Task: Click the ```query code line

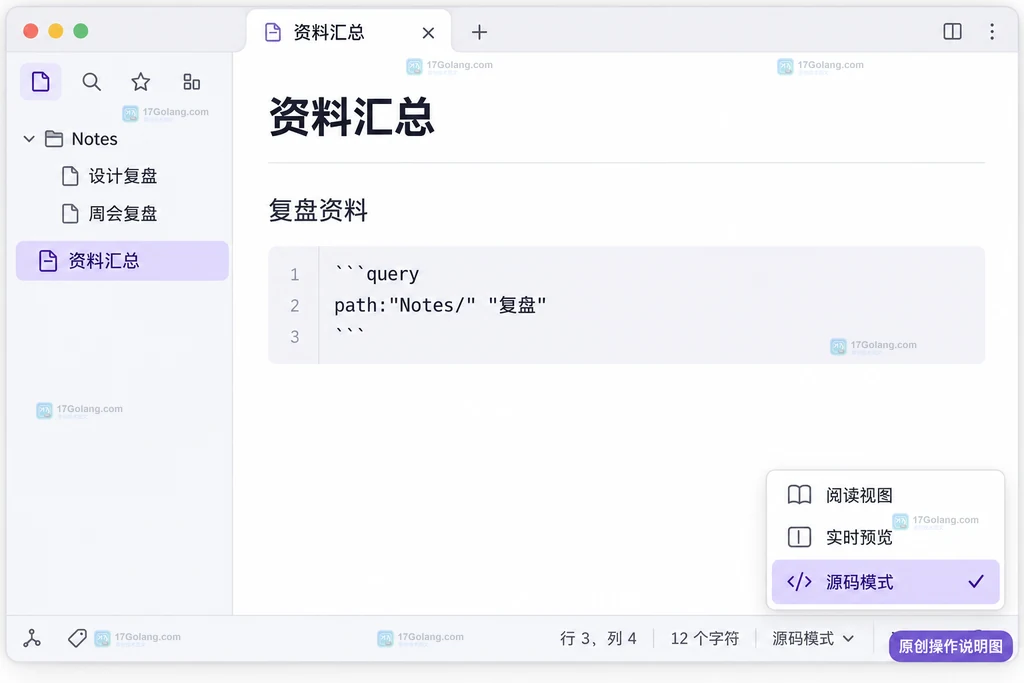Action: tap(377, 274)
